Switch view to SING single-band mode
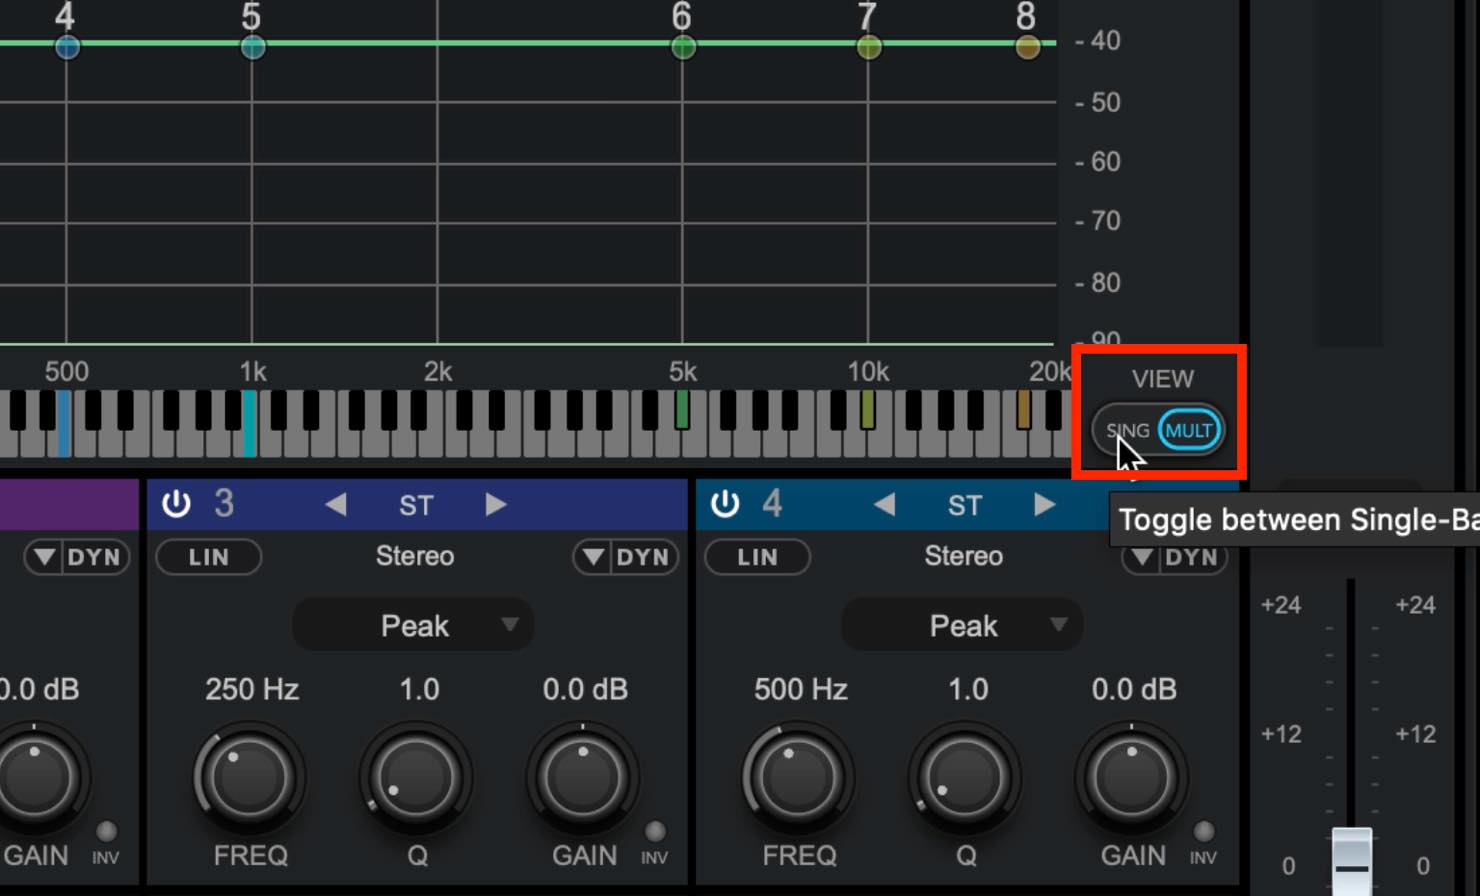Viewport: 1480px width, 896px height. click(1127, 431)
